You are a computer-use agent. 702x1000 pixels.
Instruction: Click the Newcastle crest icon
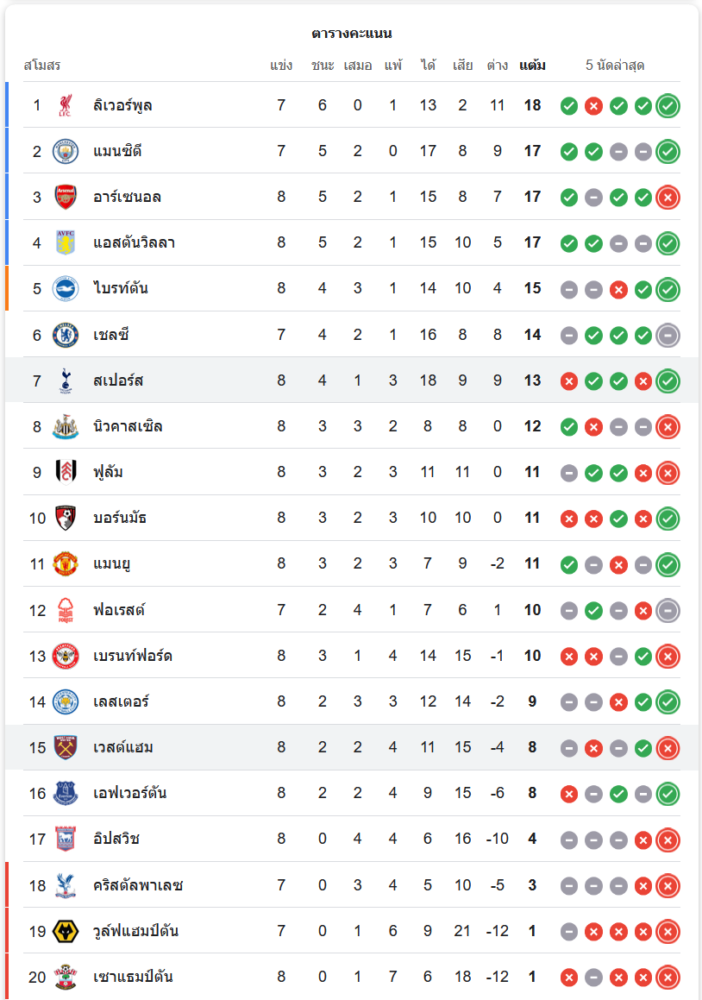pyautogui.click(x=65, y=427)
